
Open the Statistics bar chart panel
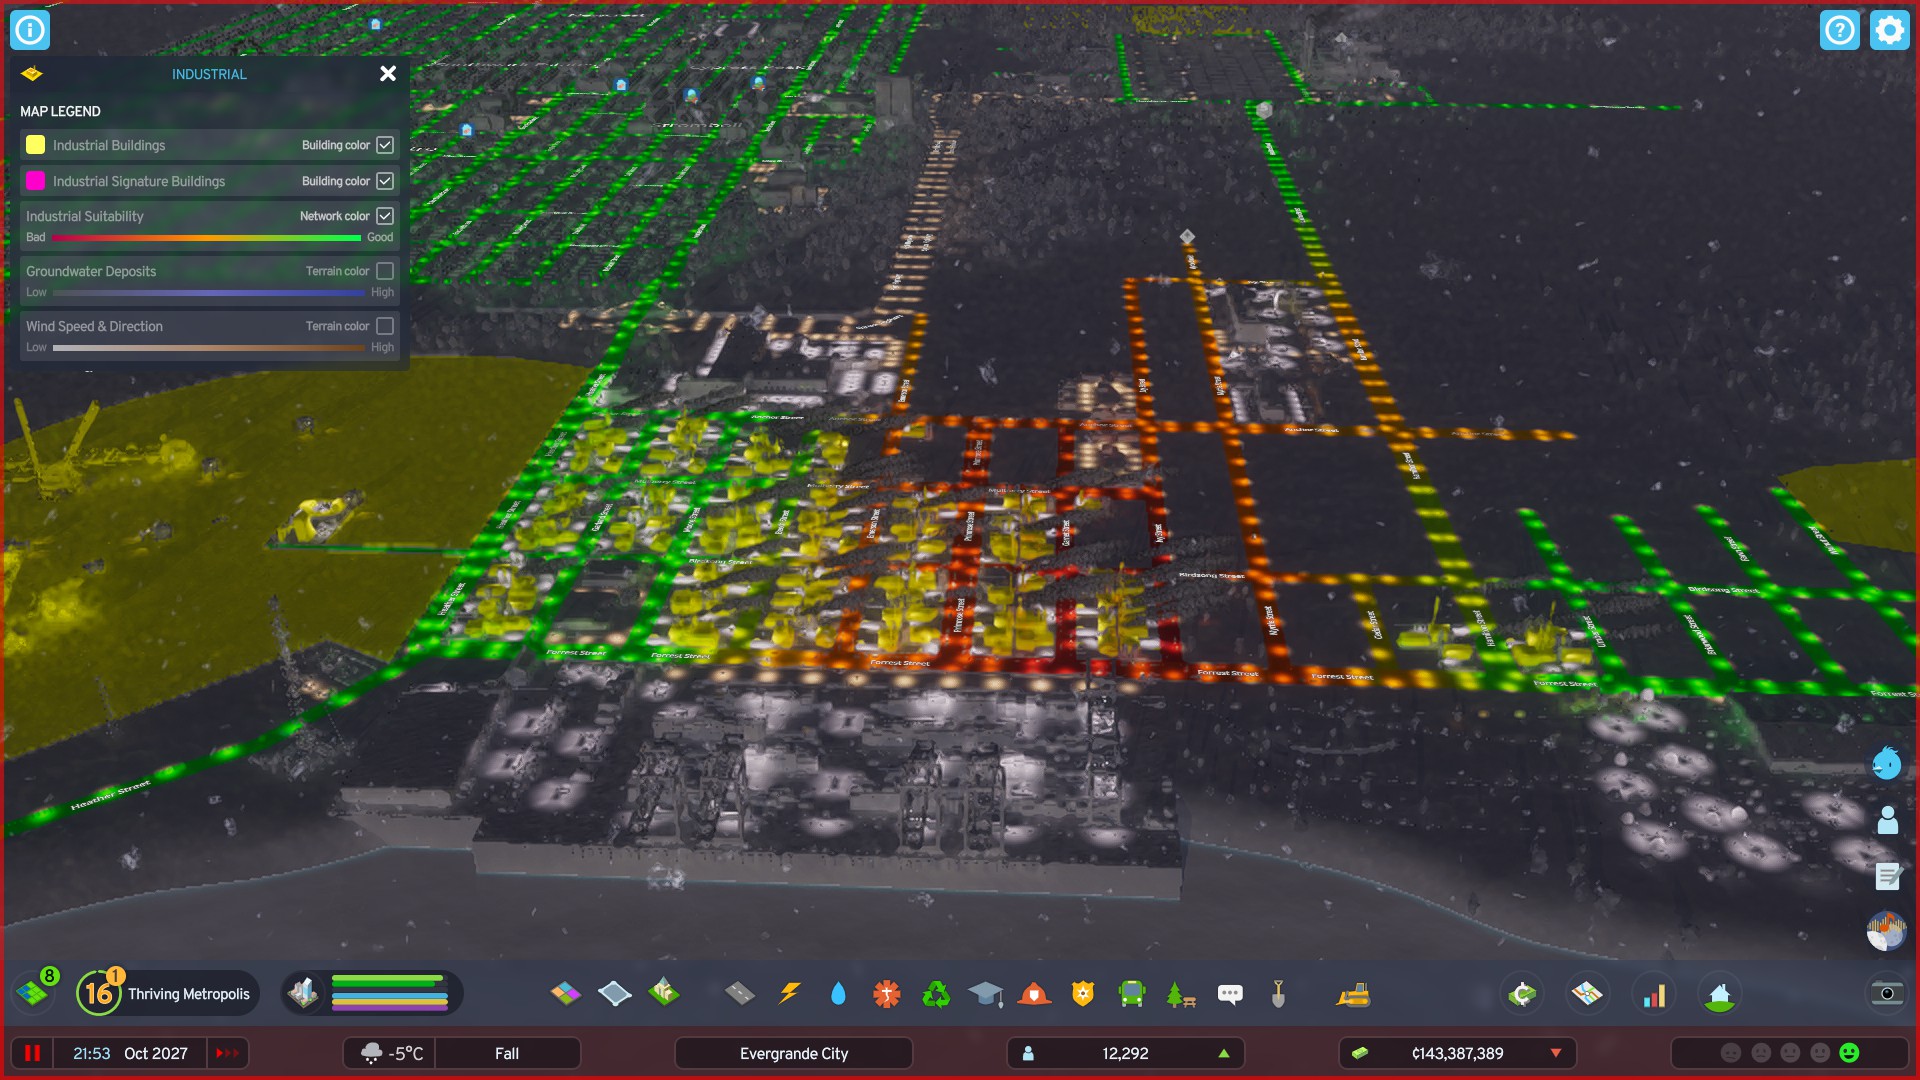pos(1654,994)
